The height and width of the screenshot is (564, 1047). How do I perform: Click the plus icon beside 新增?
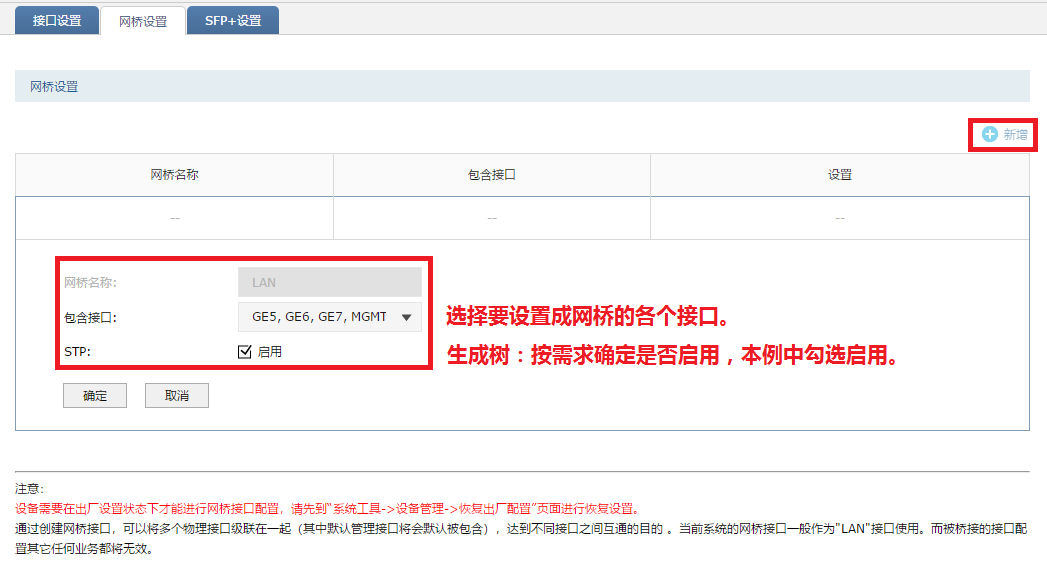(x=990, y=134)
